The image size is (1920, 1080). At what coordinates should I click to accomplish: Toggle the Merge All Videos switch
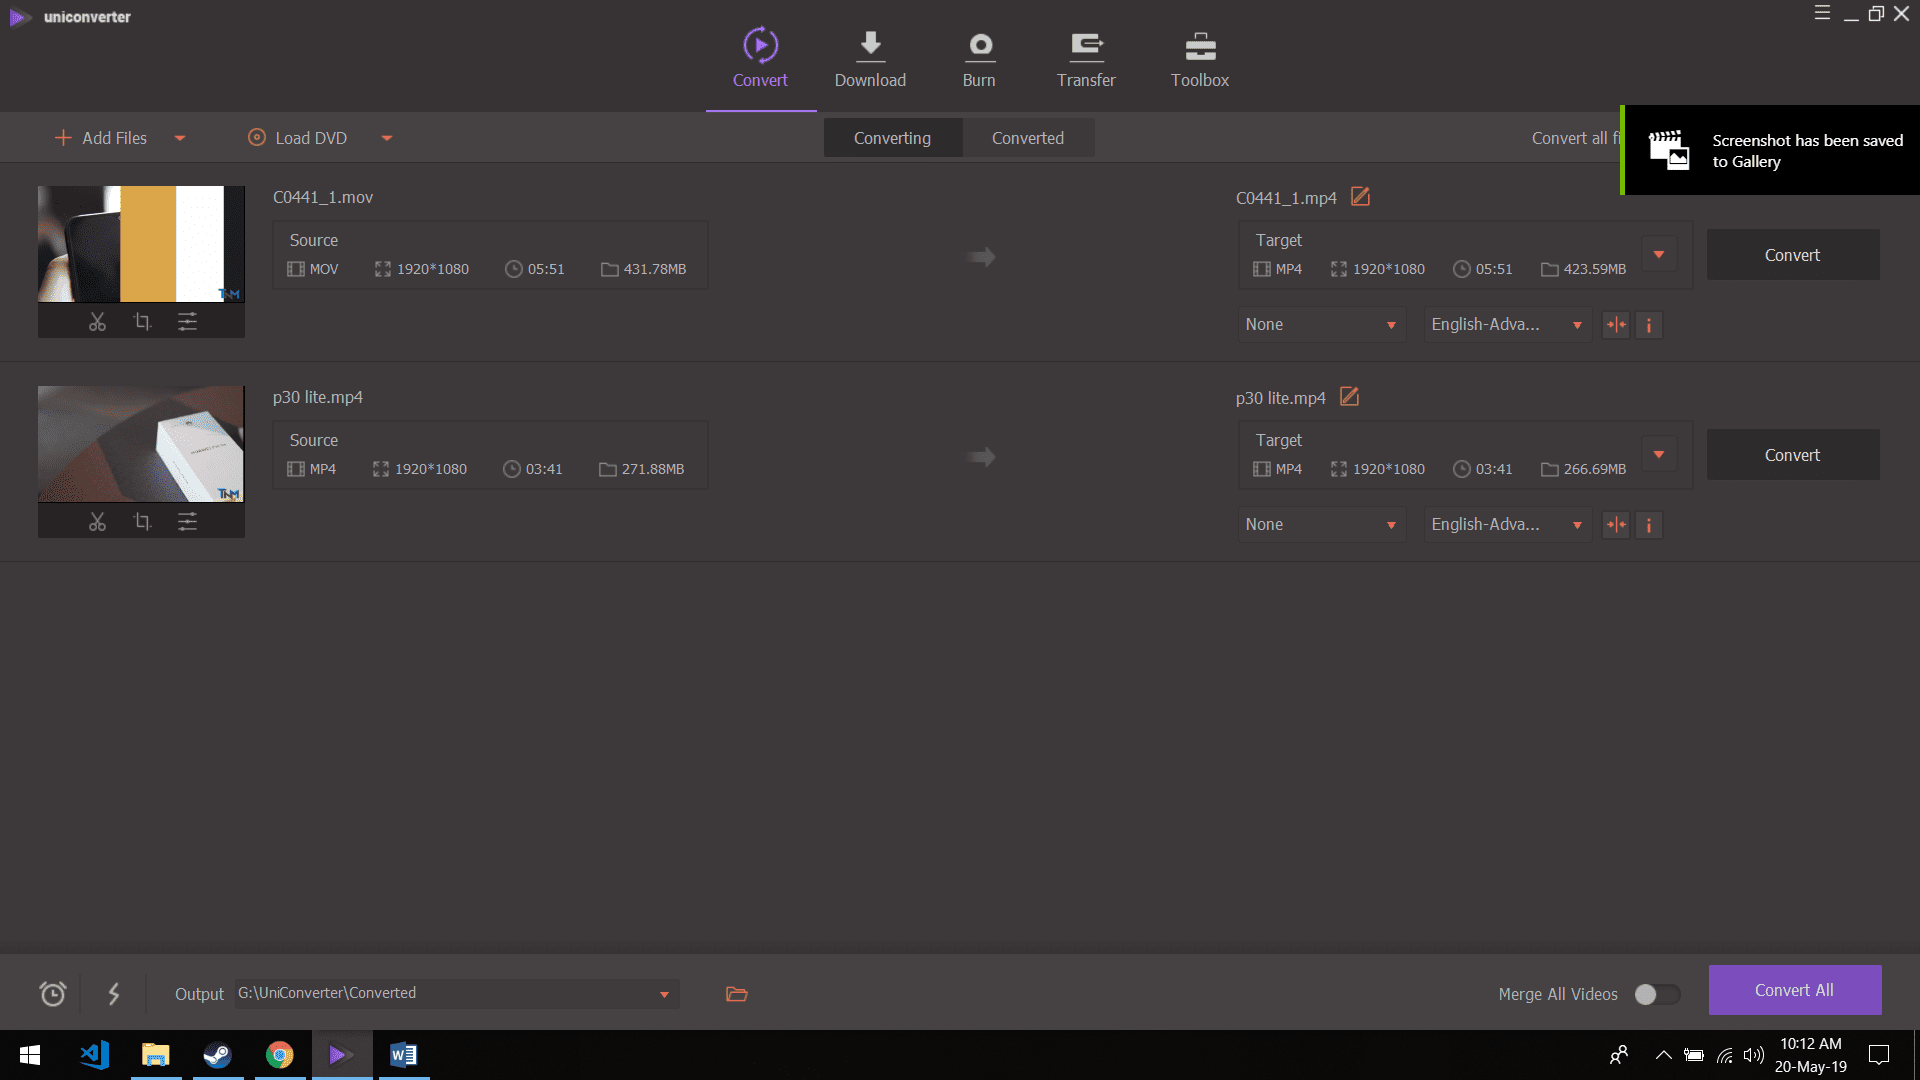(1656, 994)
